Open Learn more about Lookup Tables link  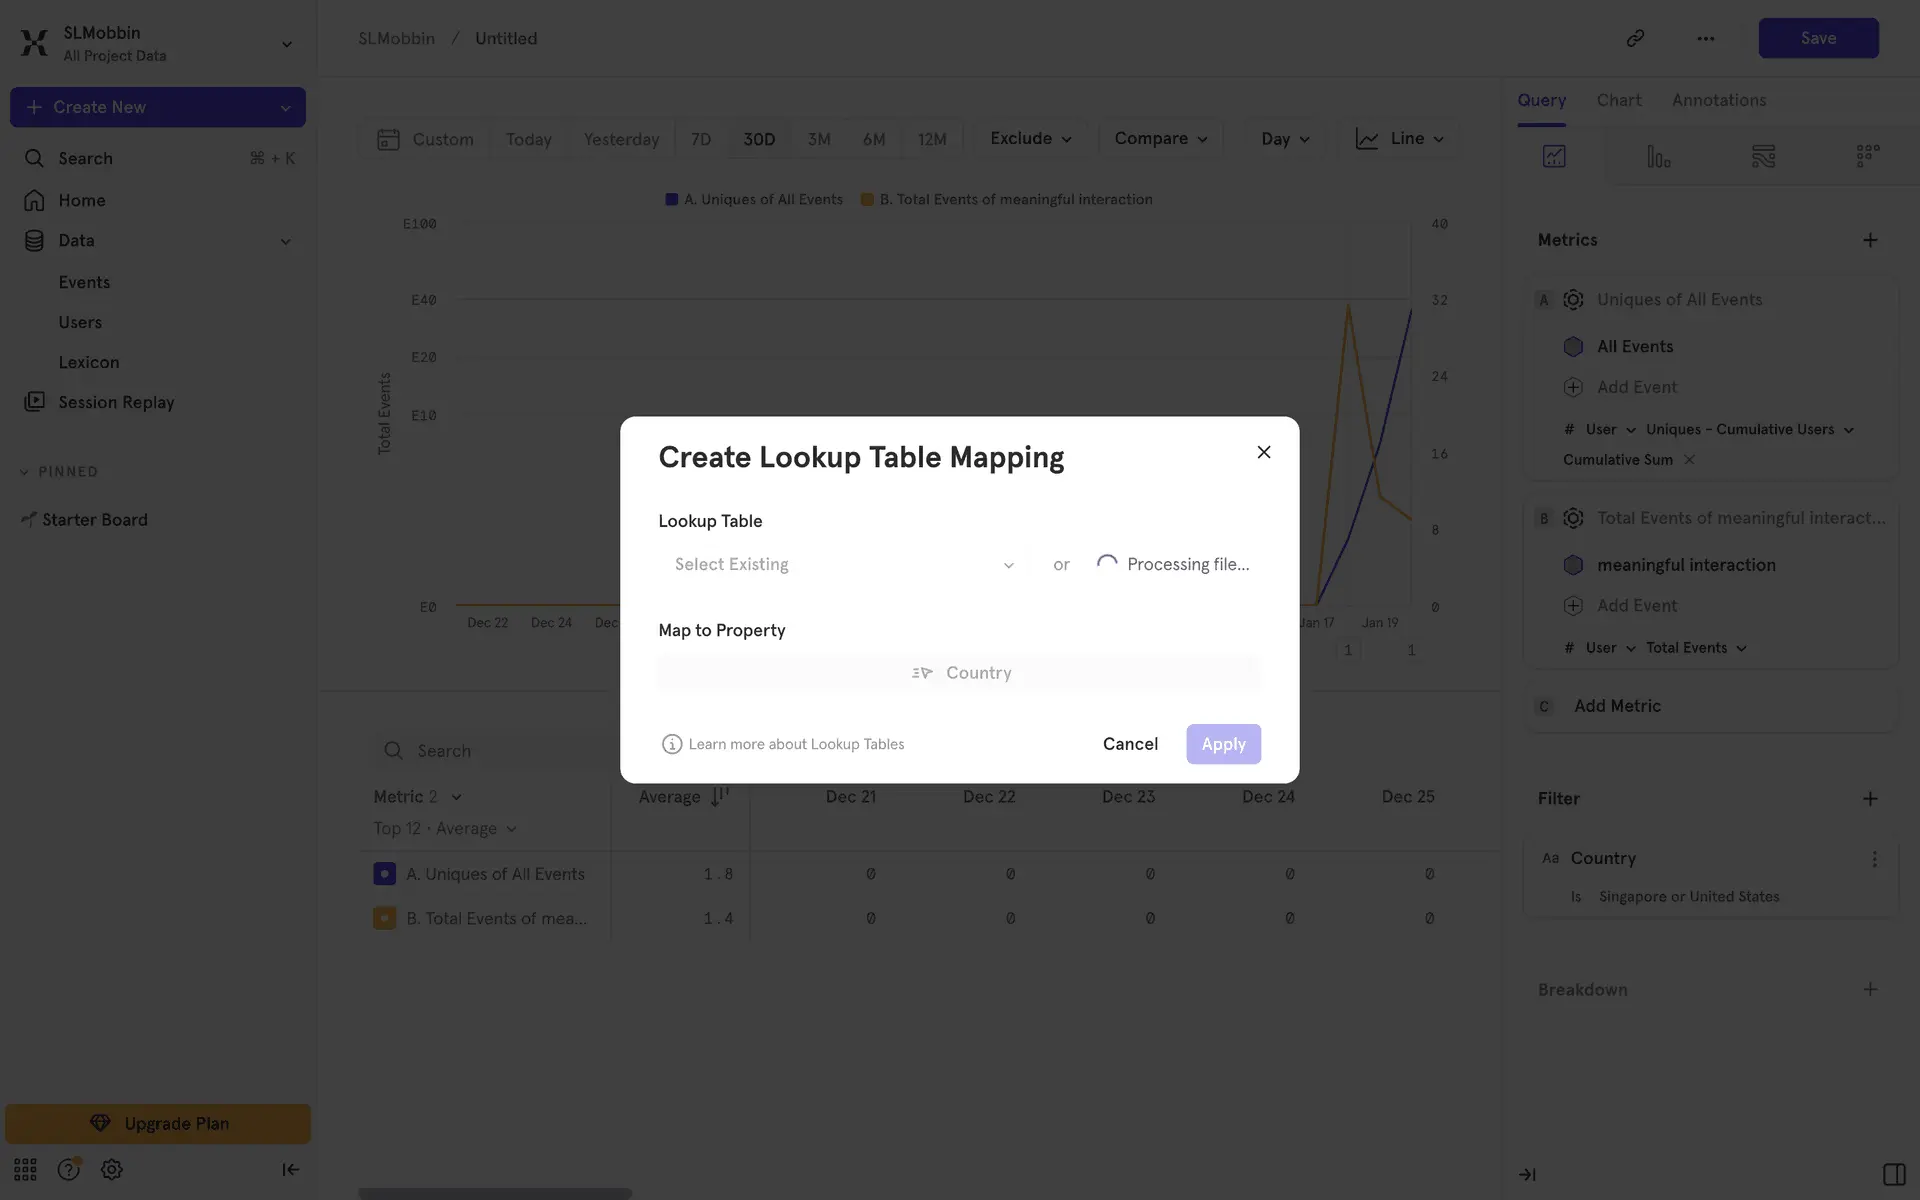796,744
